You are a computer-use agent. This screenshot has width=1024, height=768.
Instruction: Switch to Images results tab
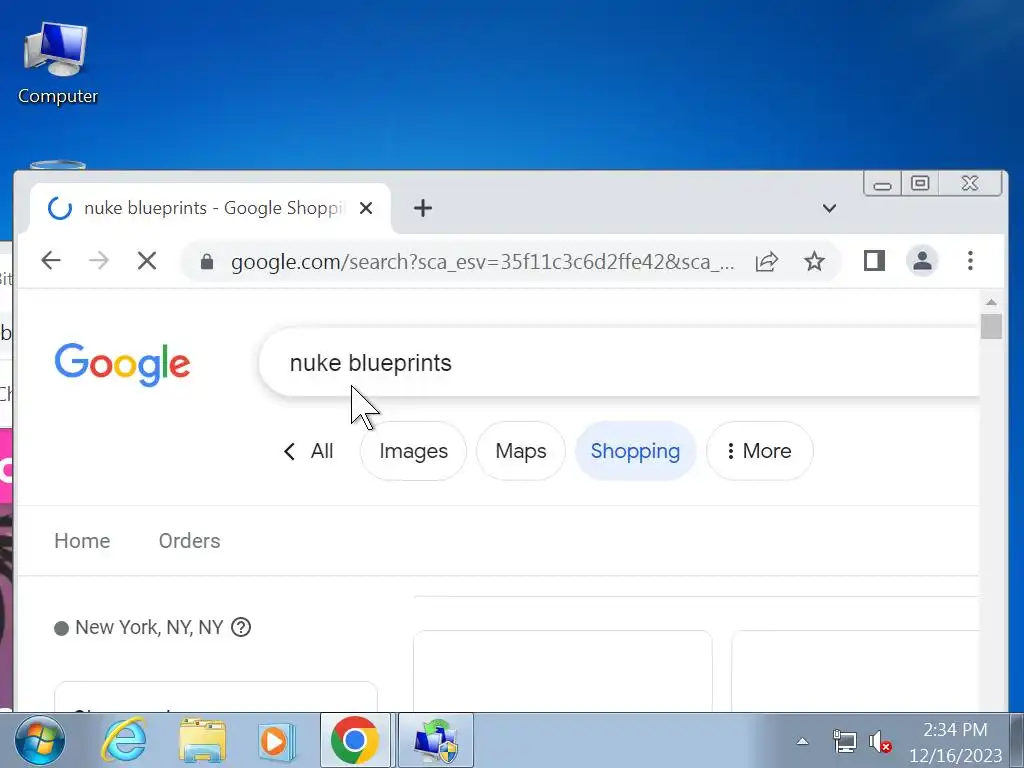point(413,451)
